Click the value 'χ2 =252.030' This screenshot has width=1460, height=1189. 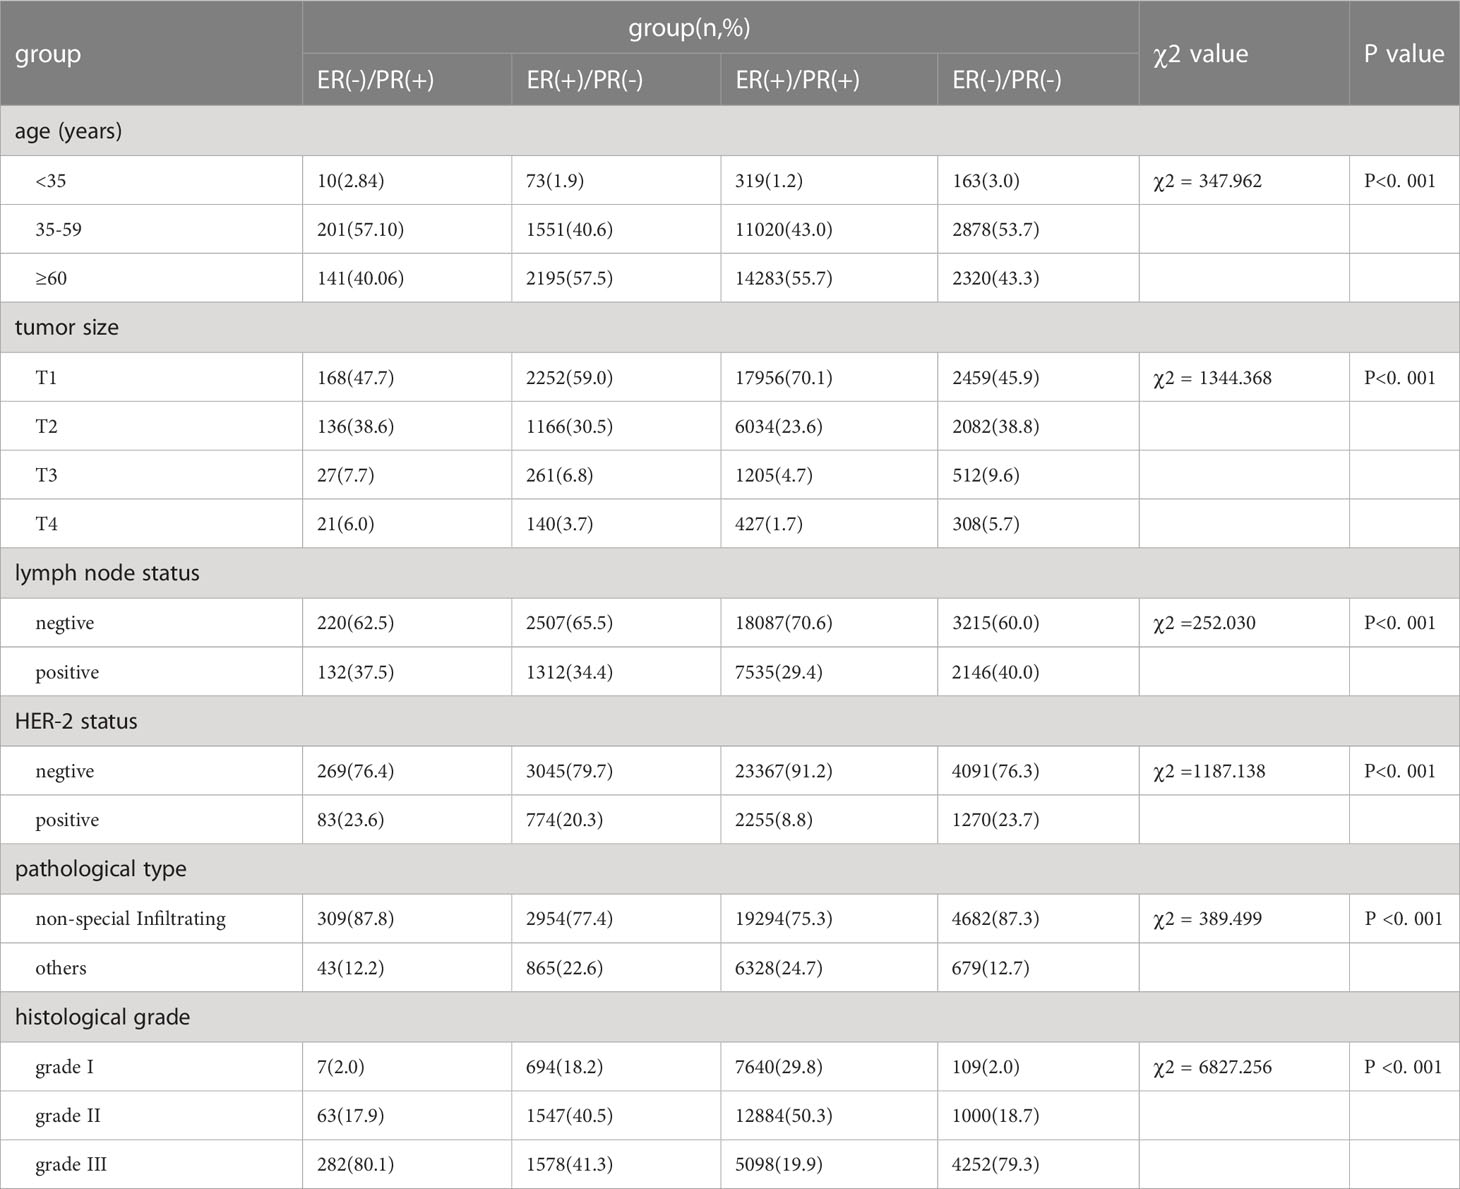click(1204, 624)
